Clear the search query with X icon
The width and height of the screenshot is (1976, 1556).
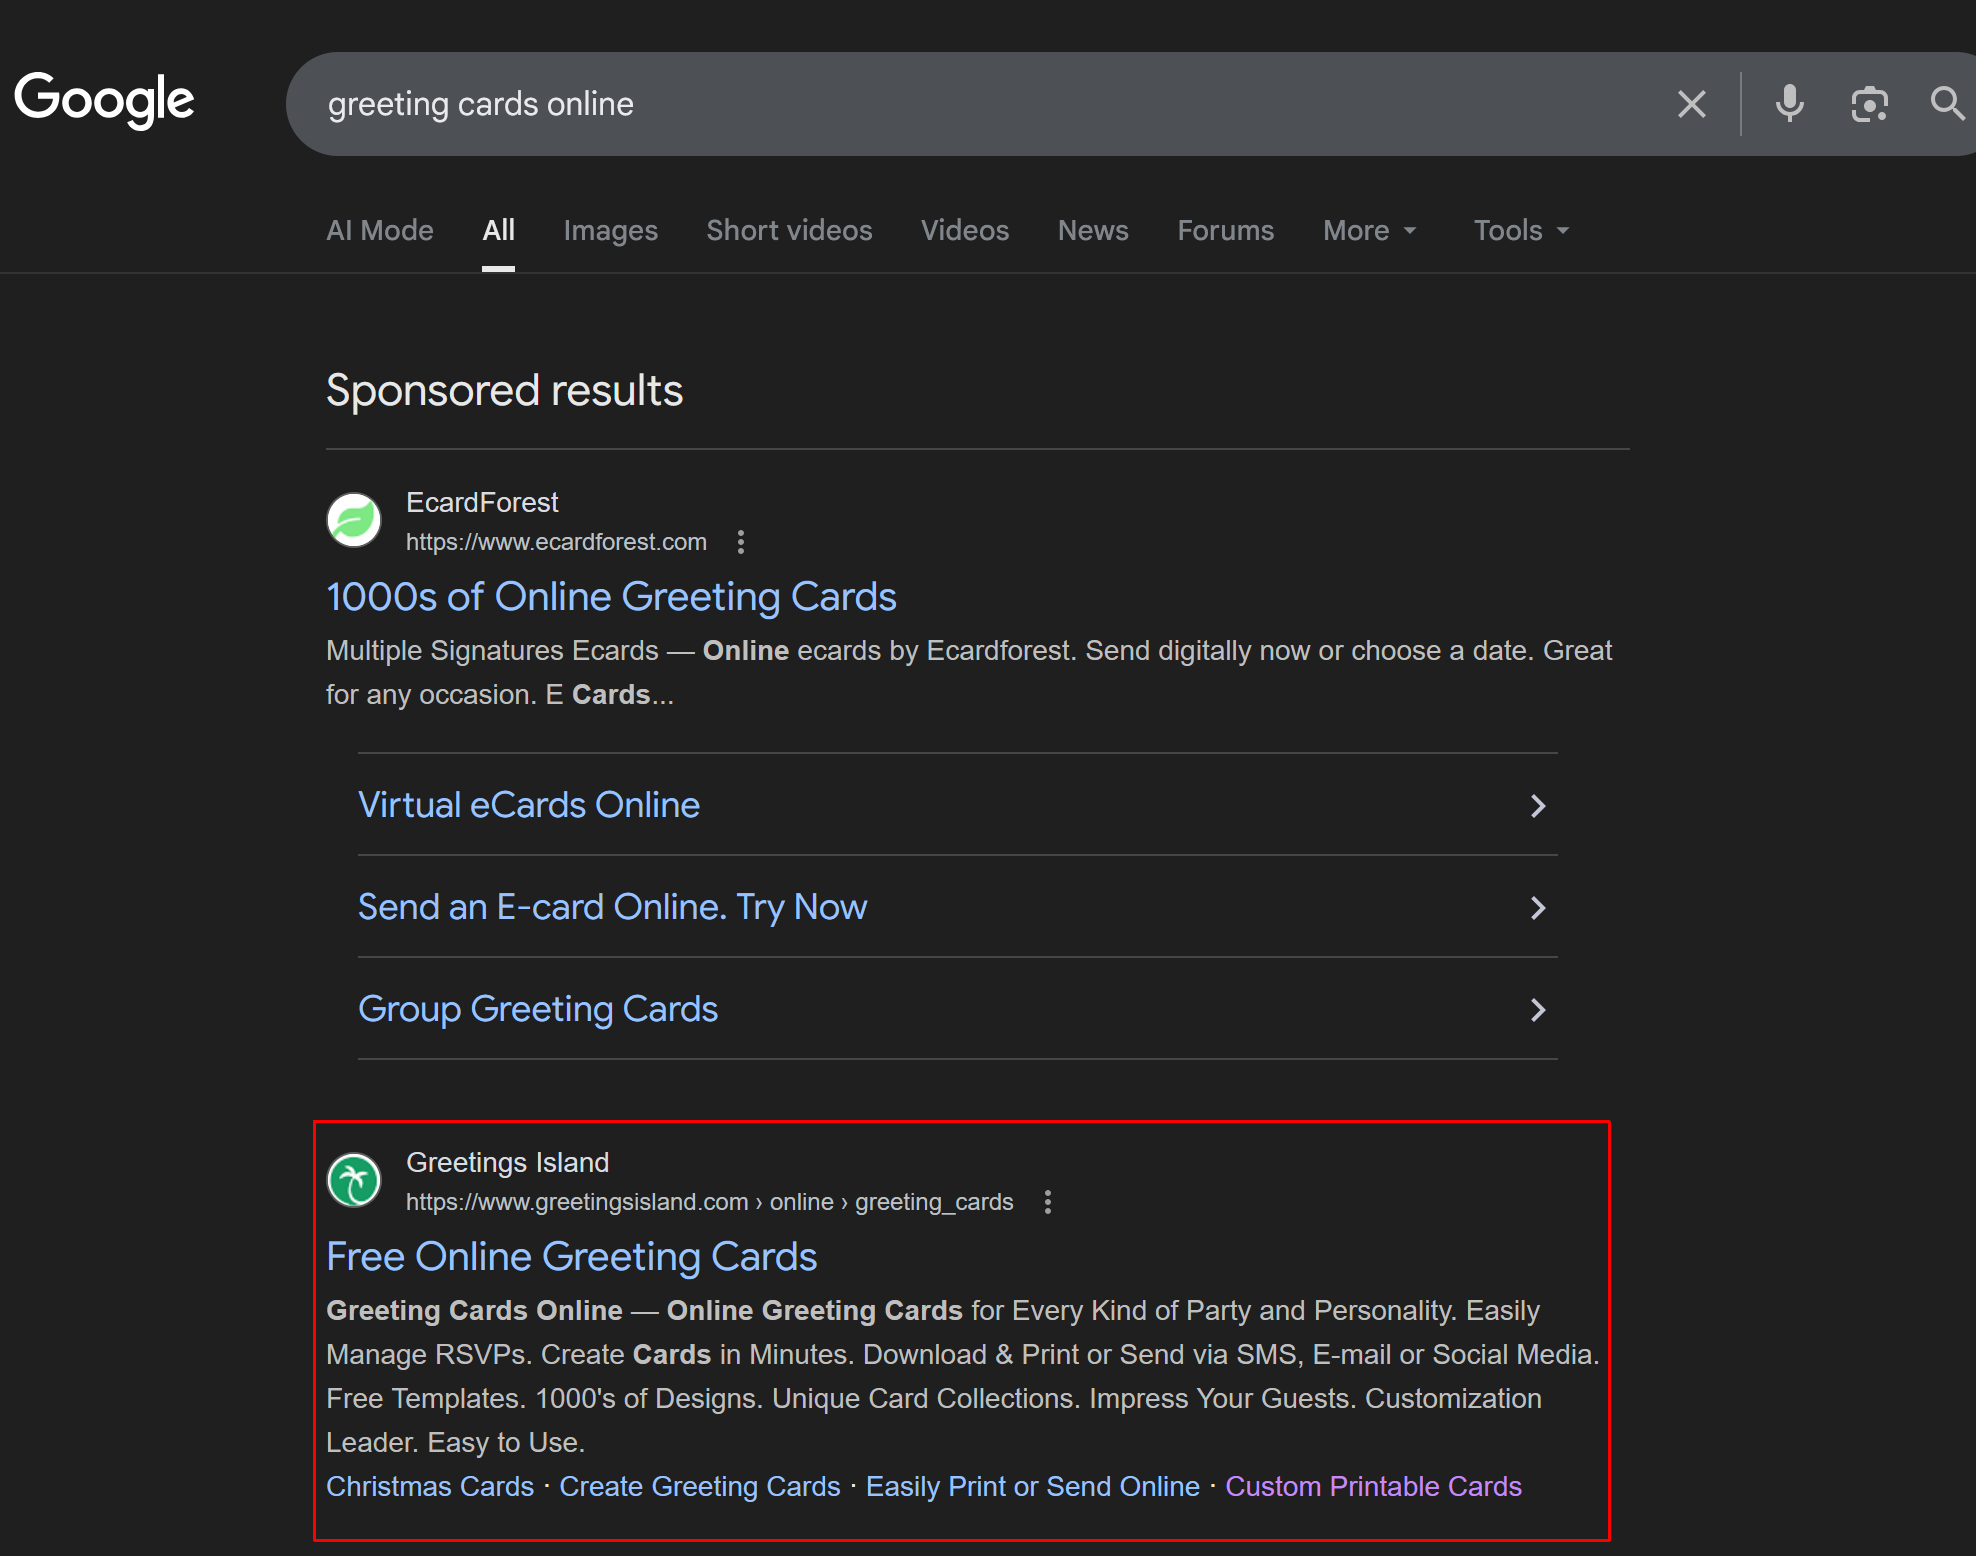coord(1691,104)
